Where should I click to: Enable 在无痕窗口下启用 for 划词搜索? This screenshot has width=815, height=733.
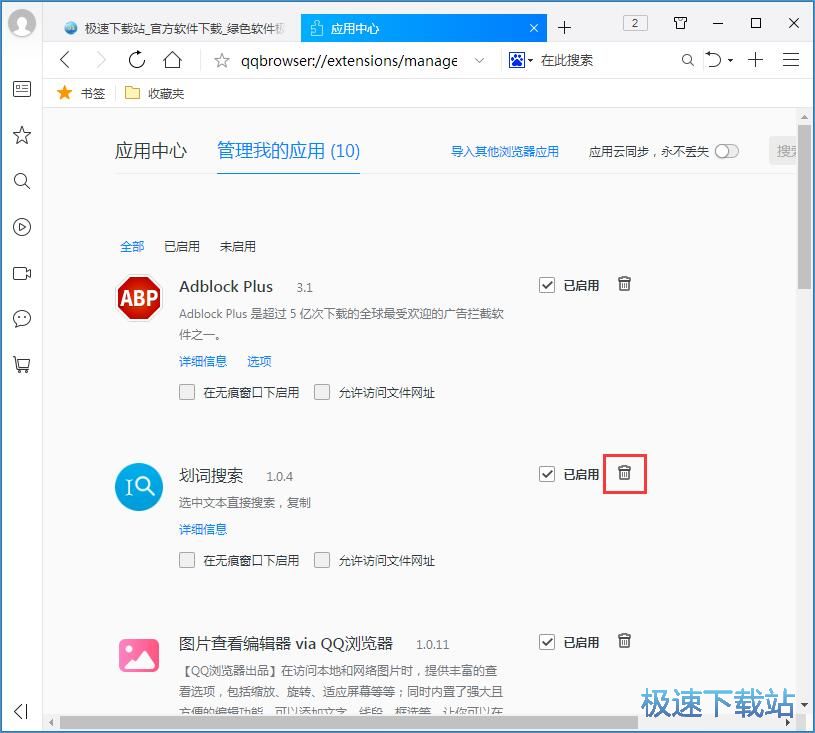pos(187,560)
